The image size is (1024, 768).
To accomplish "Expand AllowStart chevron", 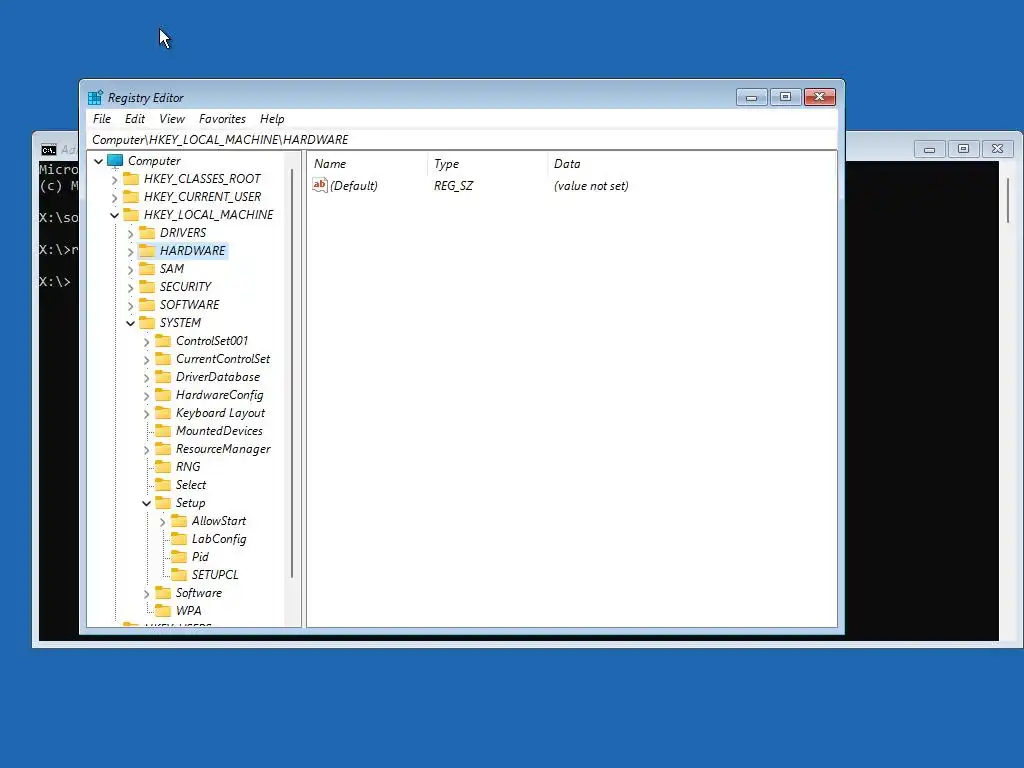I will click(x=163, y=522).
